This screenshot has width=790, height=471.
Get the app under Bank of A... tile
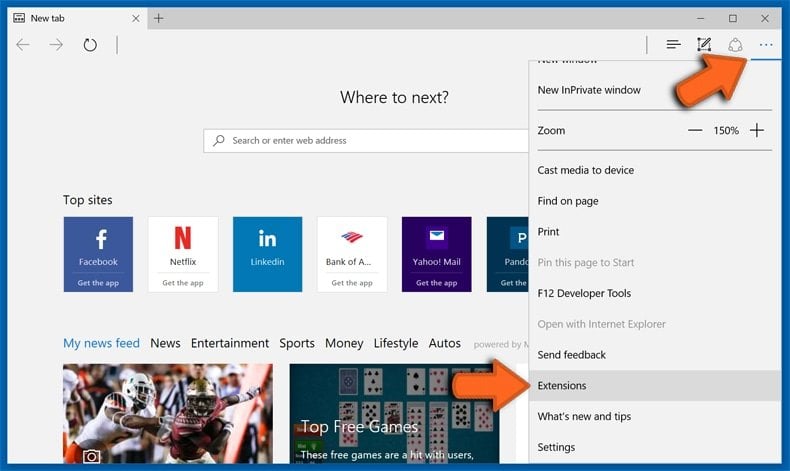[x=352, y=283]
